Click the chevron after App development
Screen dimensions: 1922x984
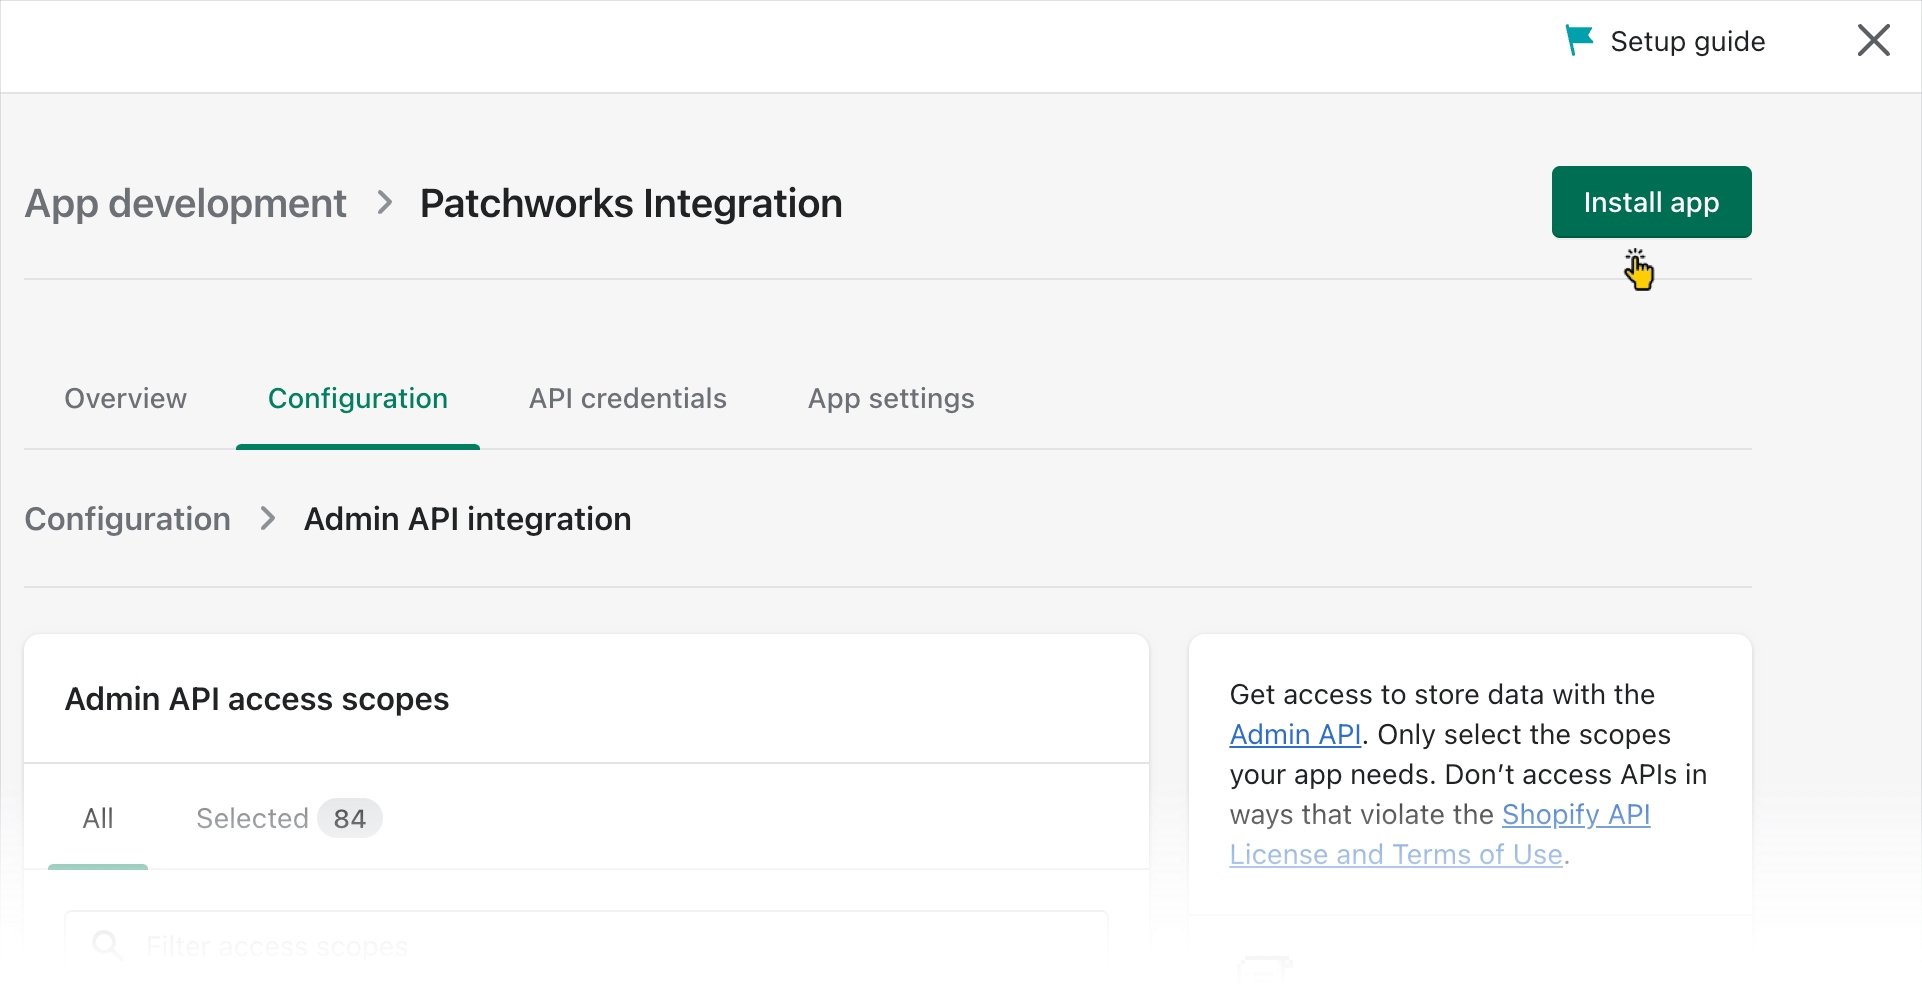pyautogui.click(x=385, y=203)
